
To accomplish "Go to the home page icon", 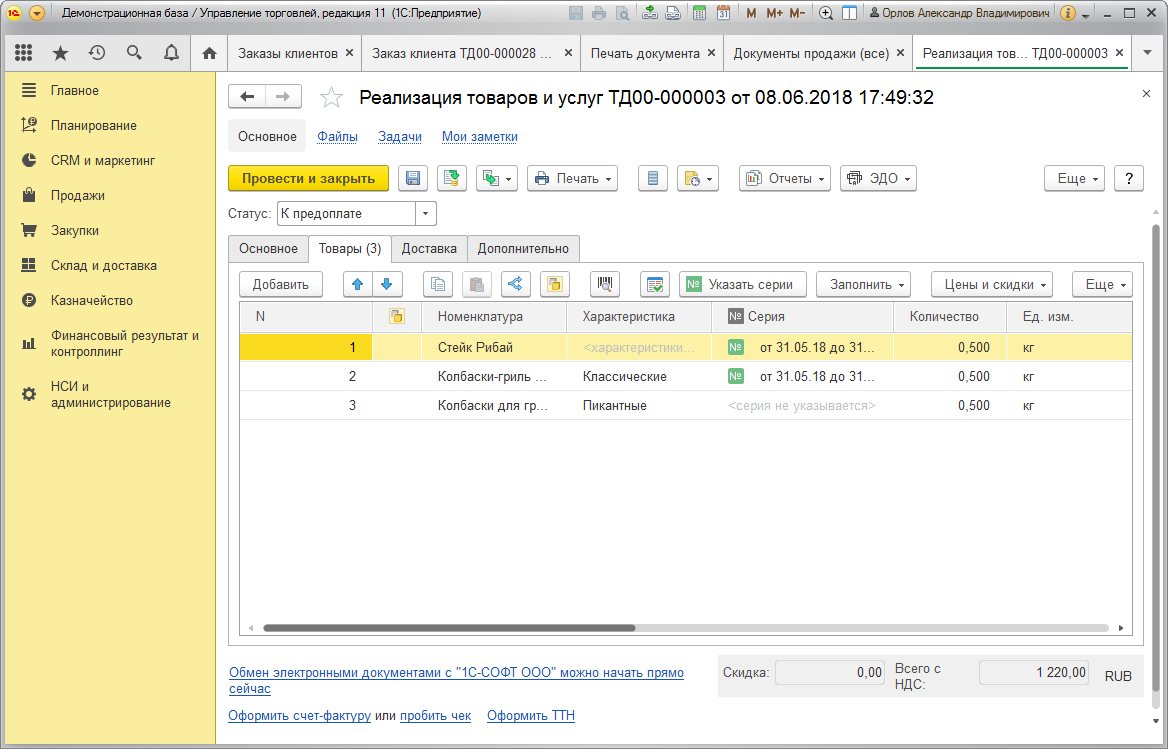I will (209, 53).
